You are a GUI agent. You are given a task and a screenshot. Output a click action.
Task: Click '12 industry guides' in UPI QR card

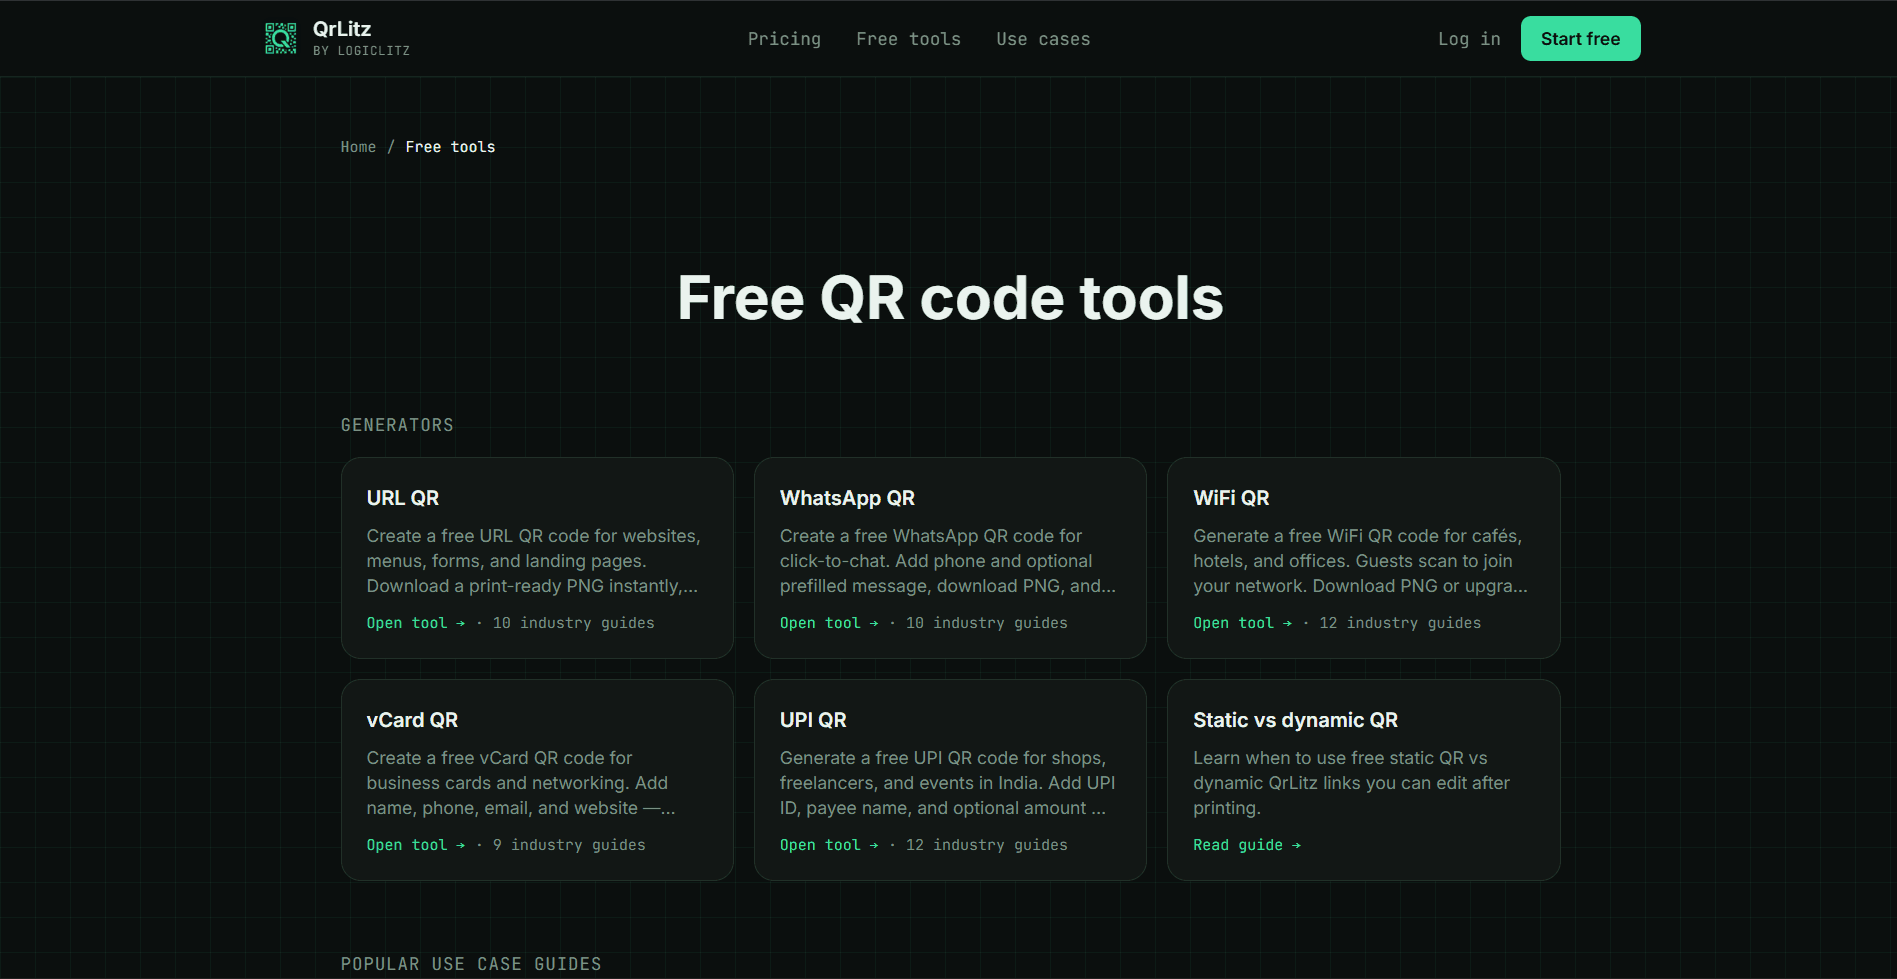coord(986,845)
